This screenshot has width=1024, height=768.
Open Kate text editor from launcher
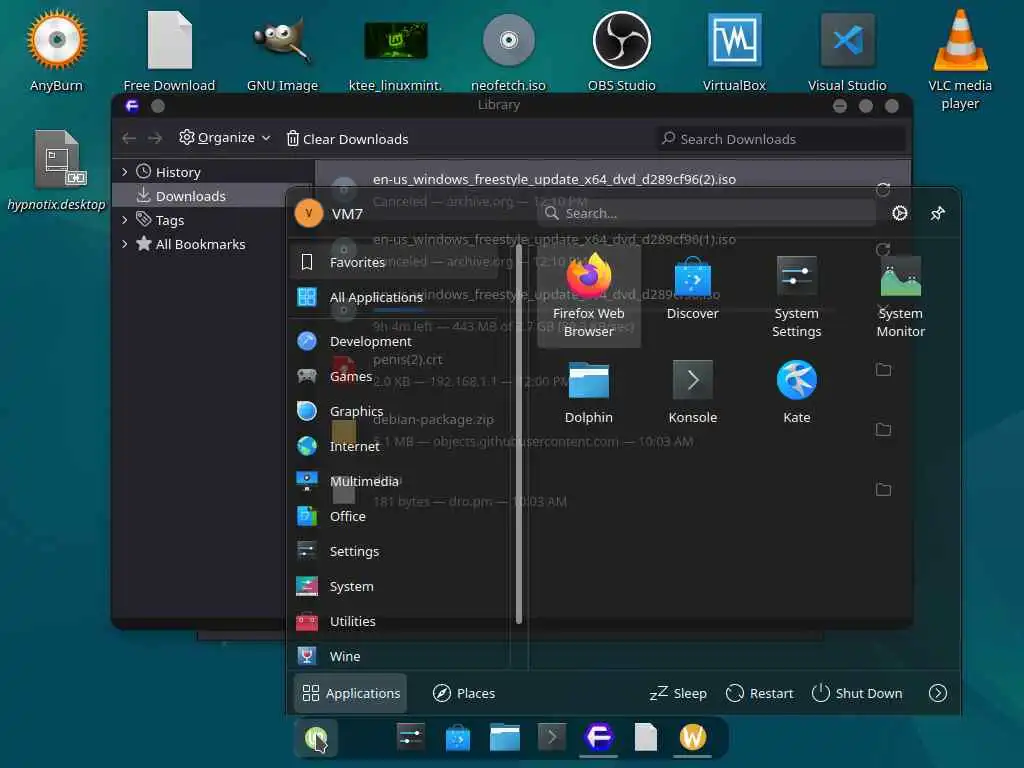click(x=796, y=392)
